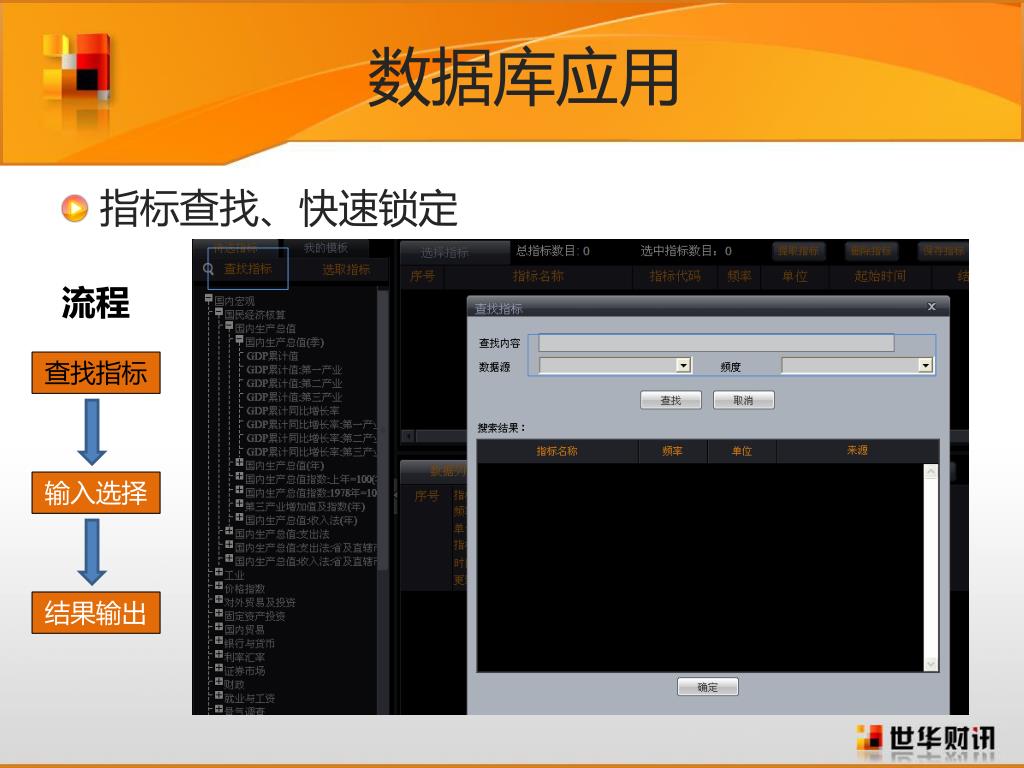Expand the 国内生产总值:收入法(年) node

click(x=240, y=518)
